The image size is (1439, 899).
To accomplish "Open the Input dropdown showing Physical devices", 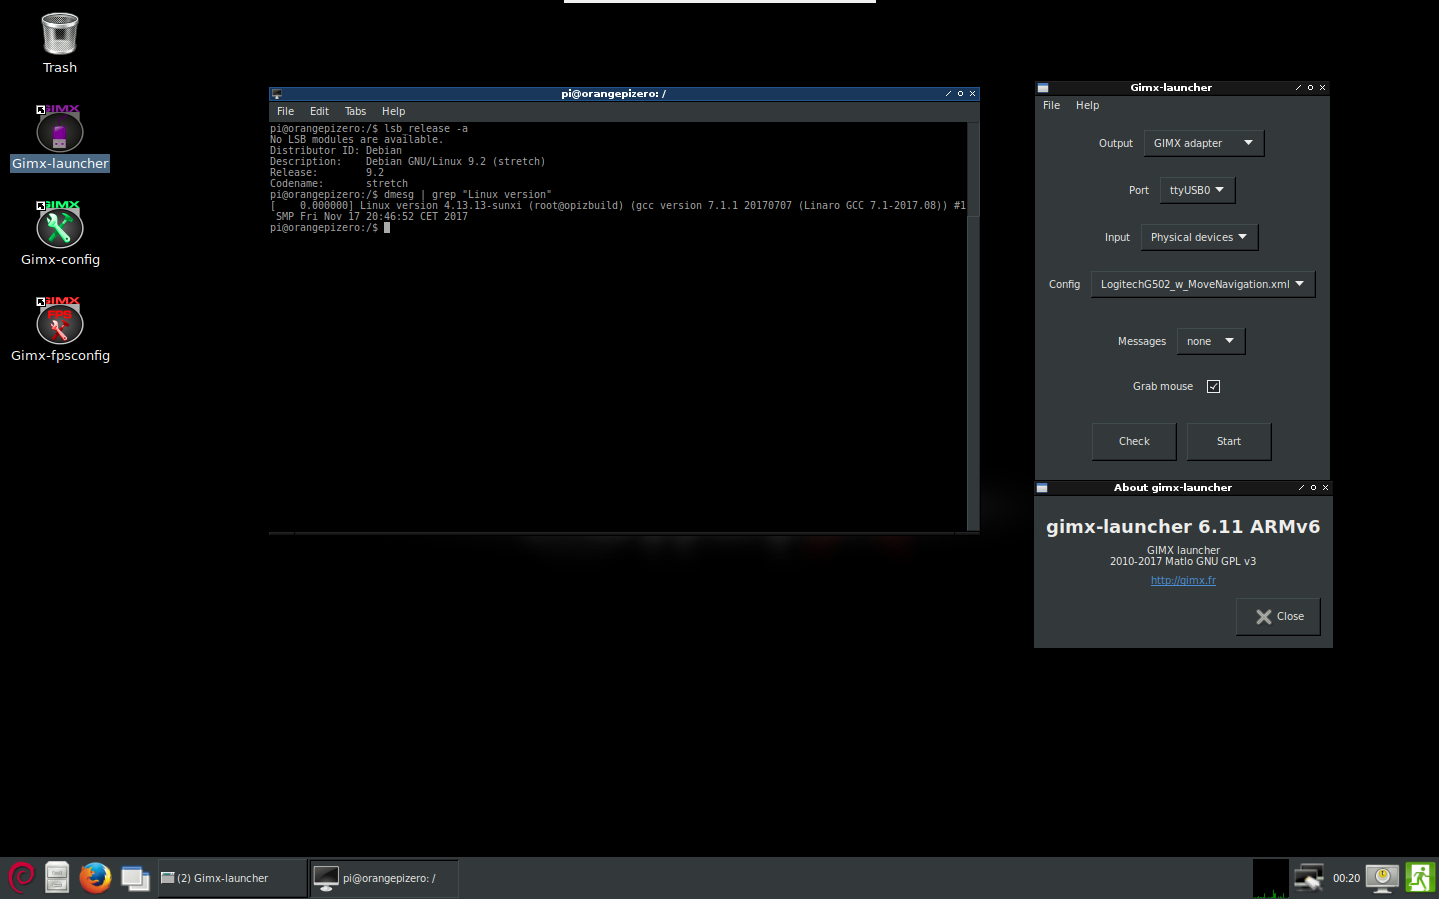I will coord(1199,237).
